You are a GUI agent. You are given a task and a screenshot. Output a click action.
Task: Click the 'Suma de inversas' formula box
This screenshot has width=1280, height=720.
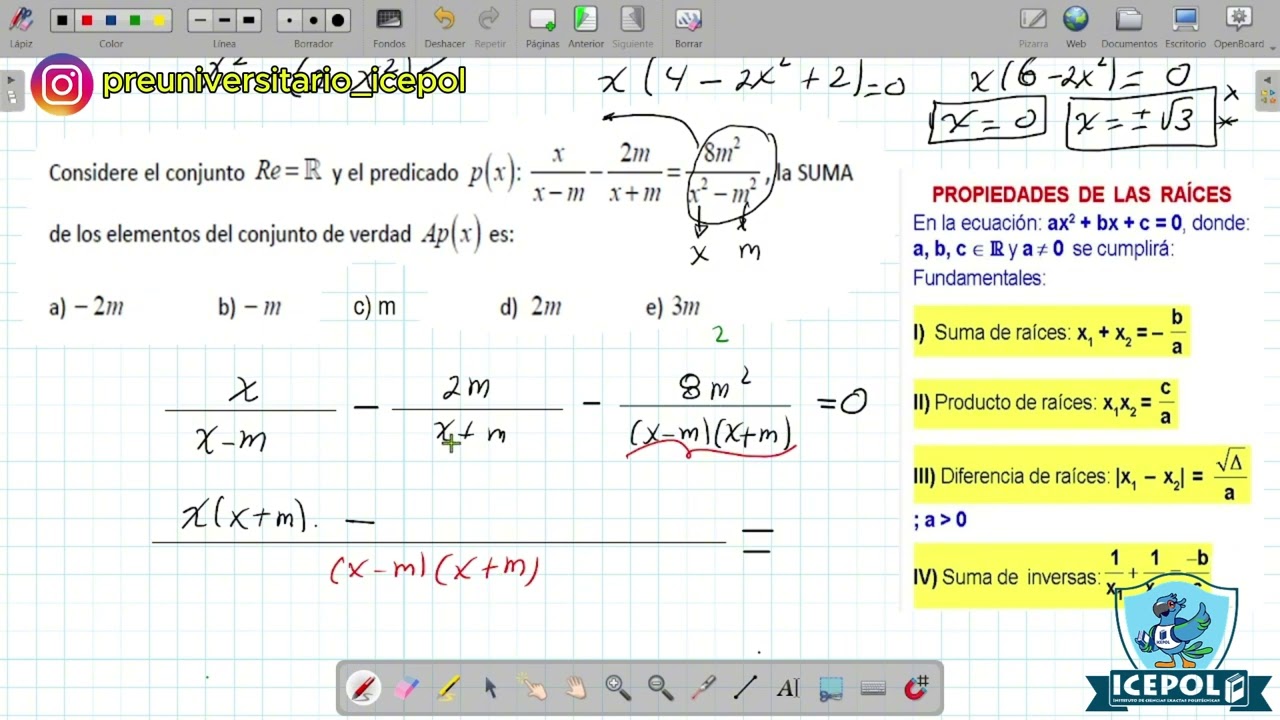[1062, 576]
